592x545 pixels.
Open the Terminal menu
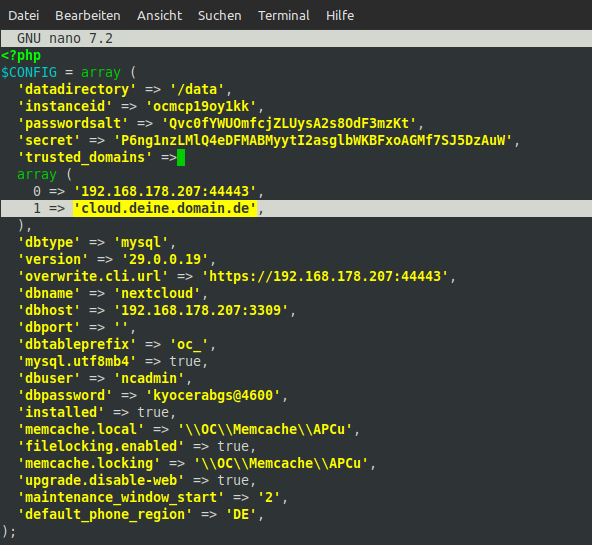tap(284, 15)
